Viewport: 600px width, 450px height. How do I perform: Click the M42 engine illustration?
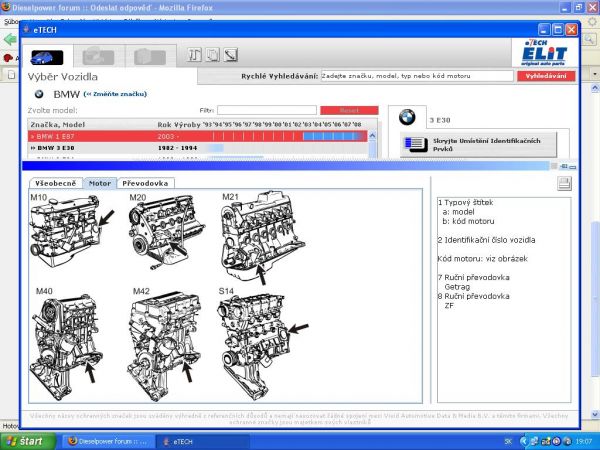point(165,344)
